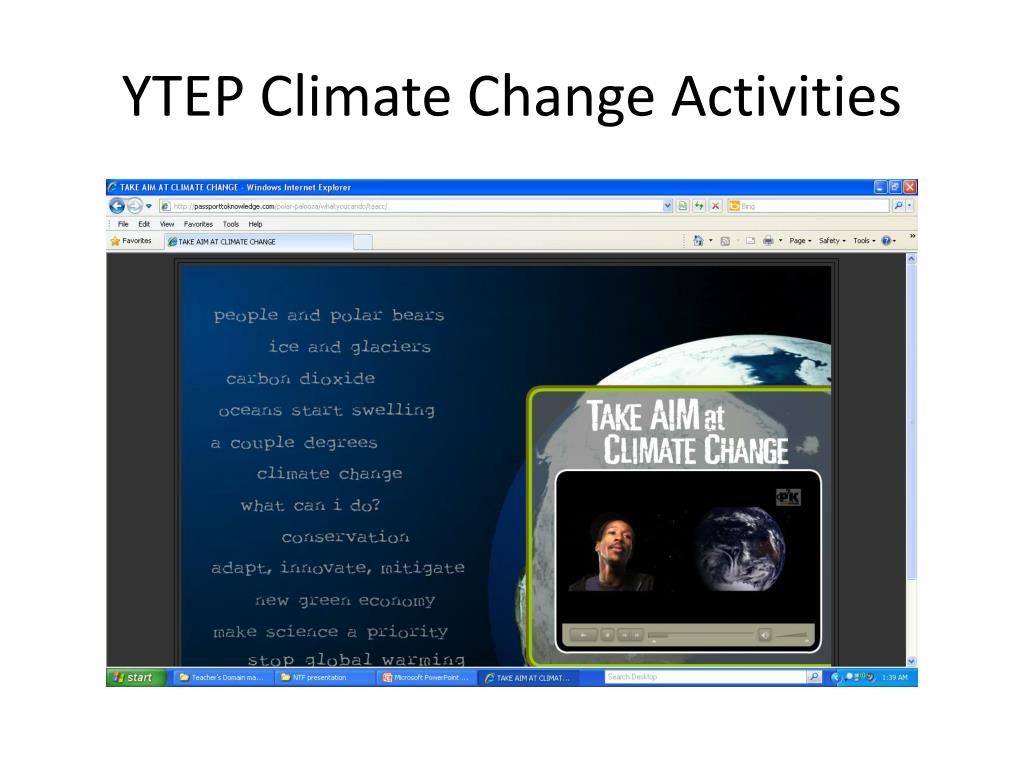
Task: Click the magnifier Search button
Action: [x=899, y=206]
